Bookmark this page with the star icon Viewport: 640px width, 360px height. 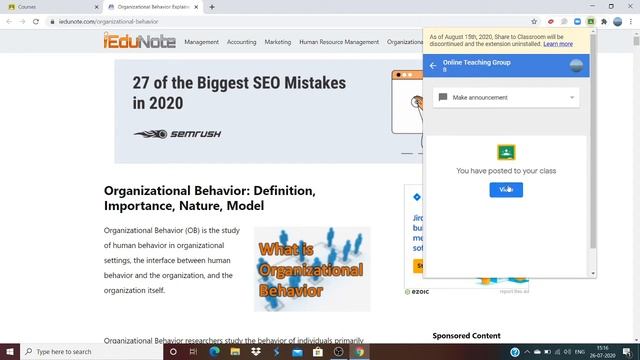click(534, 22)
